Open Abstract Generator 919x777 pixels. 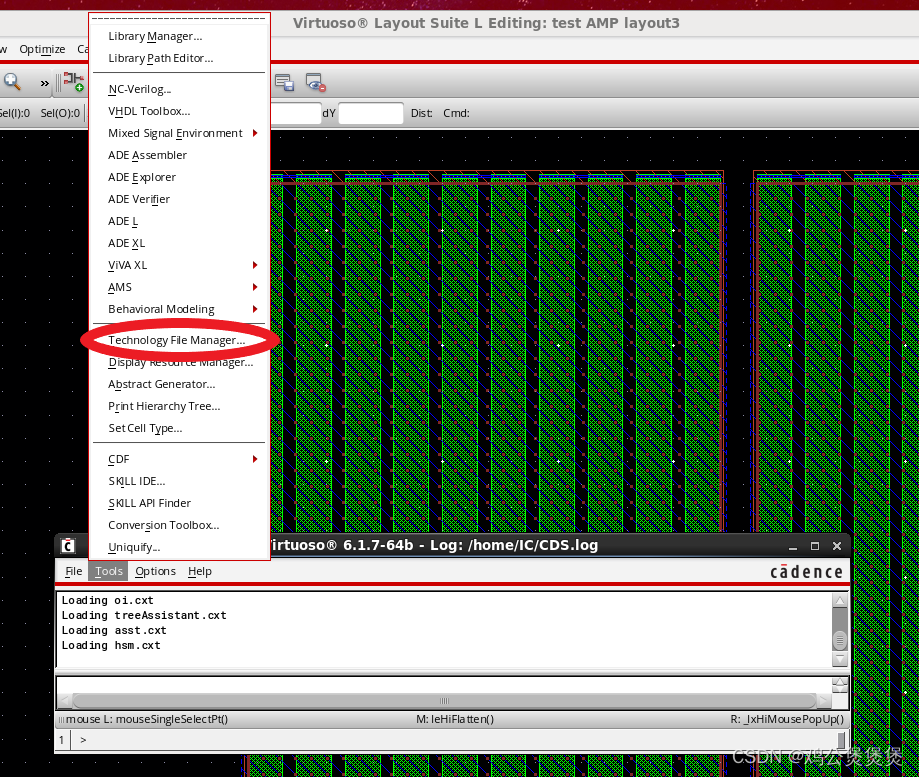point(162,384)
